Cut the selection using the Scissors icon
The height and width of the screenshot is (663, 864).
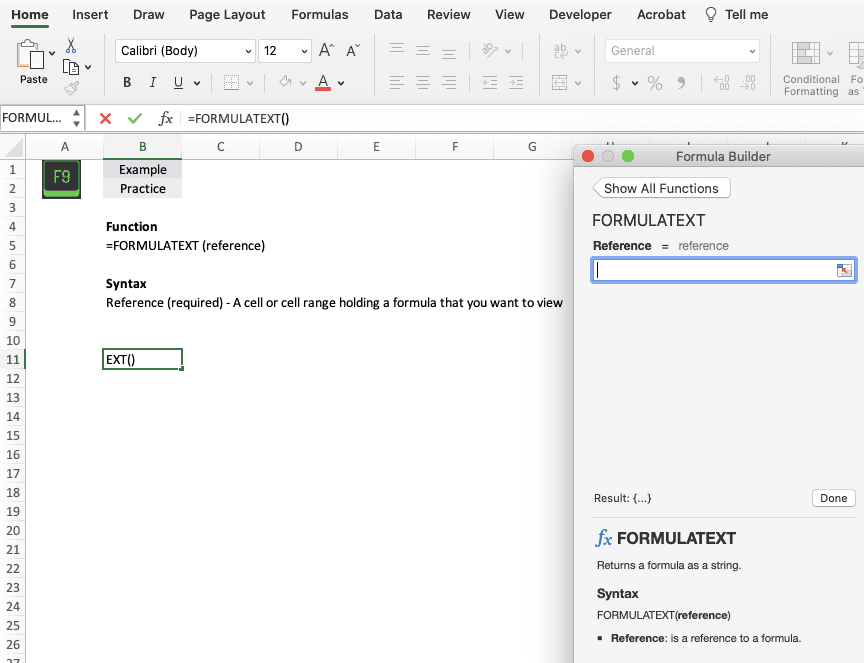tap(71, 47)
